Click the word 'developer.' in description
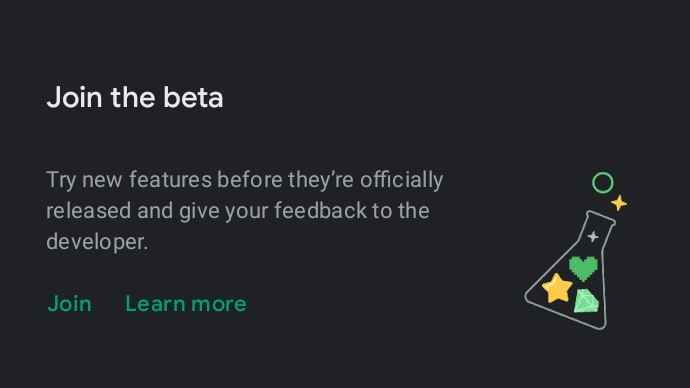Viewport: 690px width, 388px height. [97, 242]
